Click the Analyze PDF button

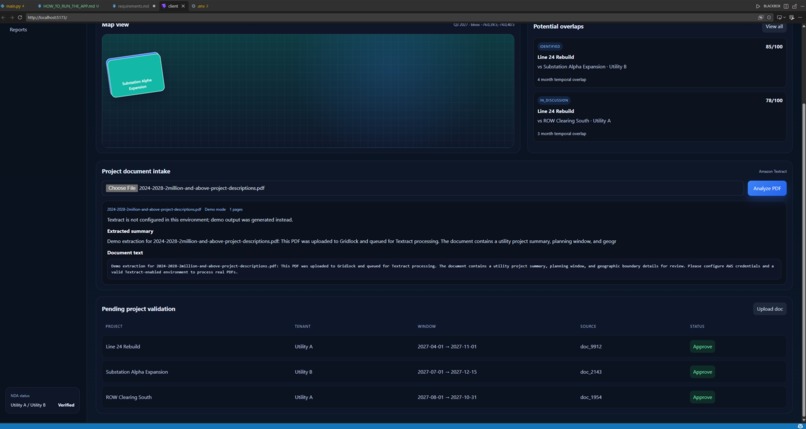pyautogui.click(x=767, y=189)
